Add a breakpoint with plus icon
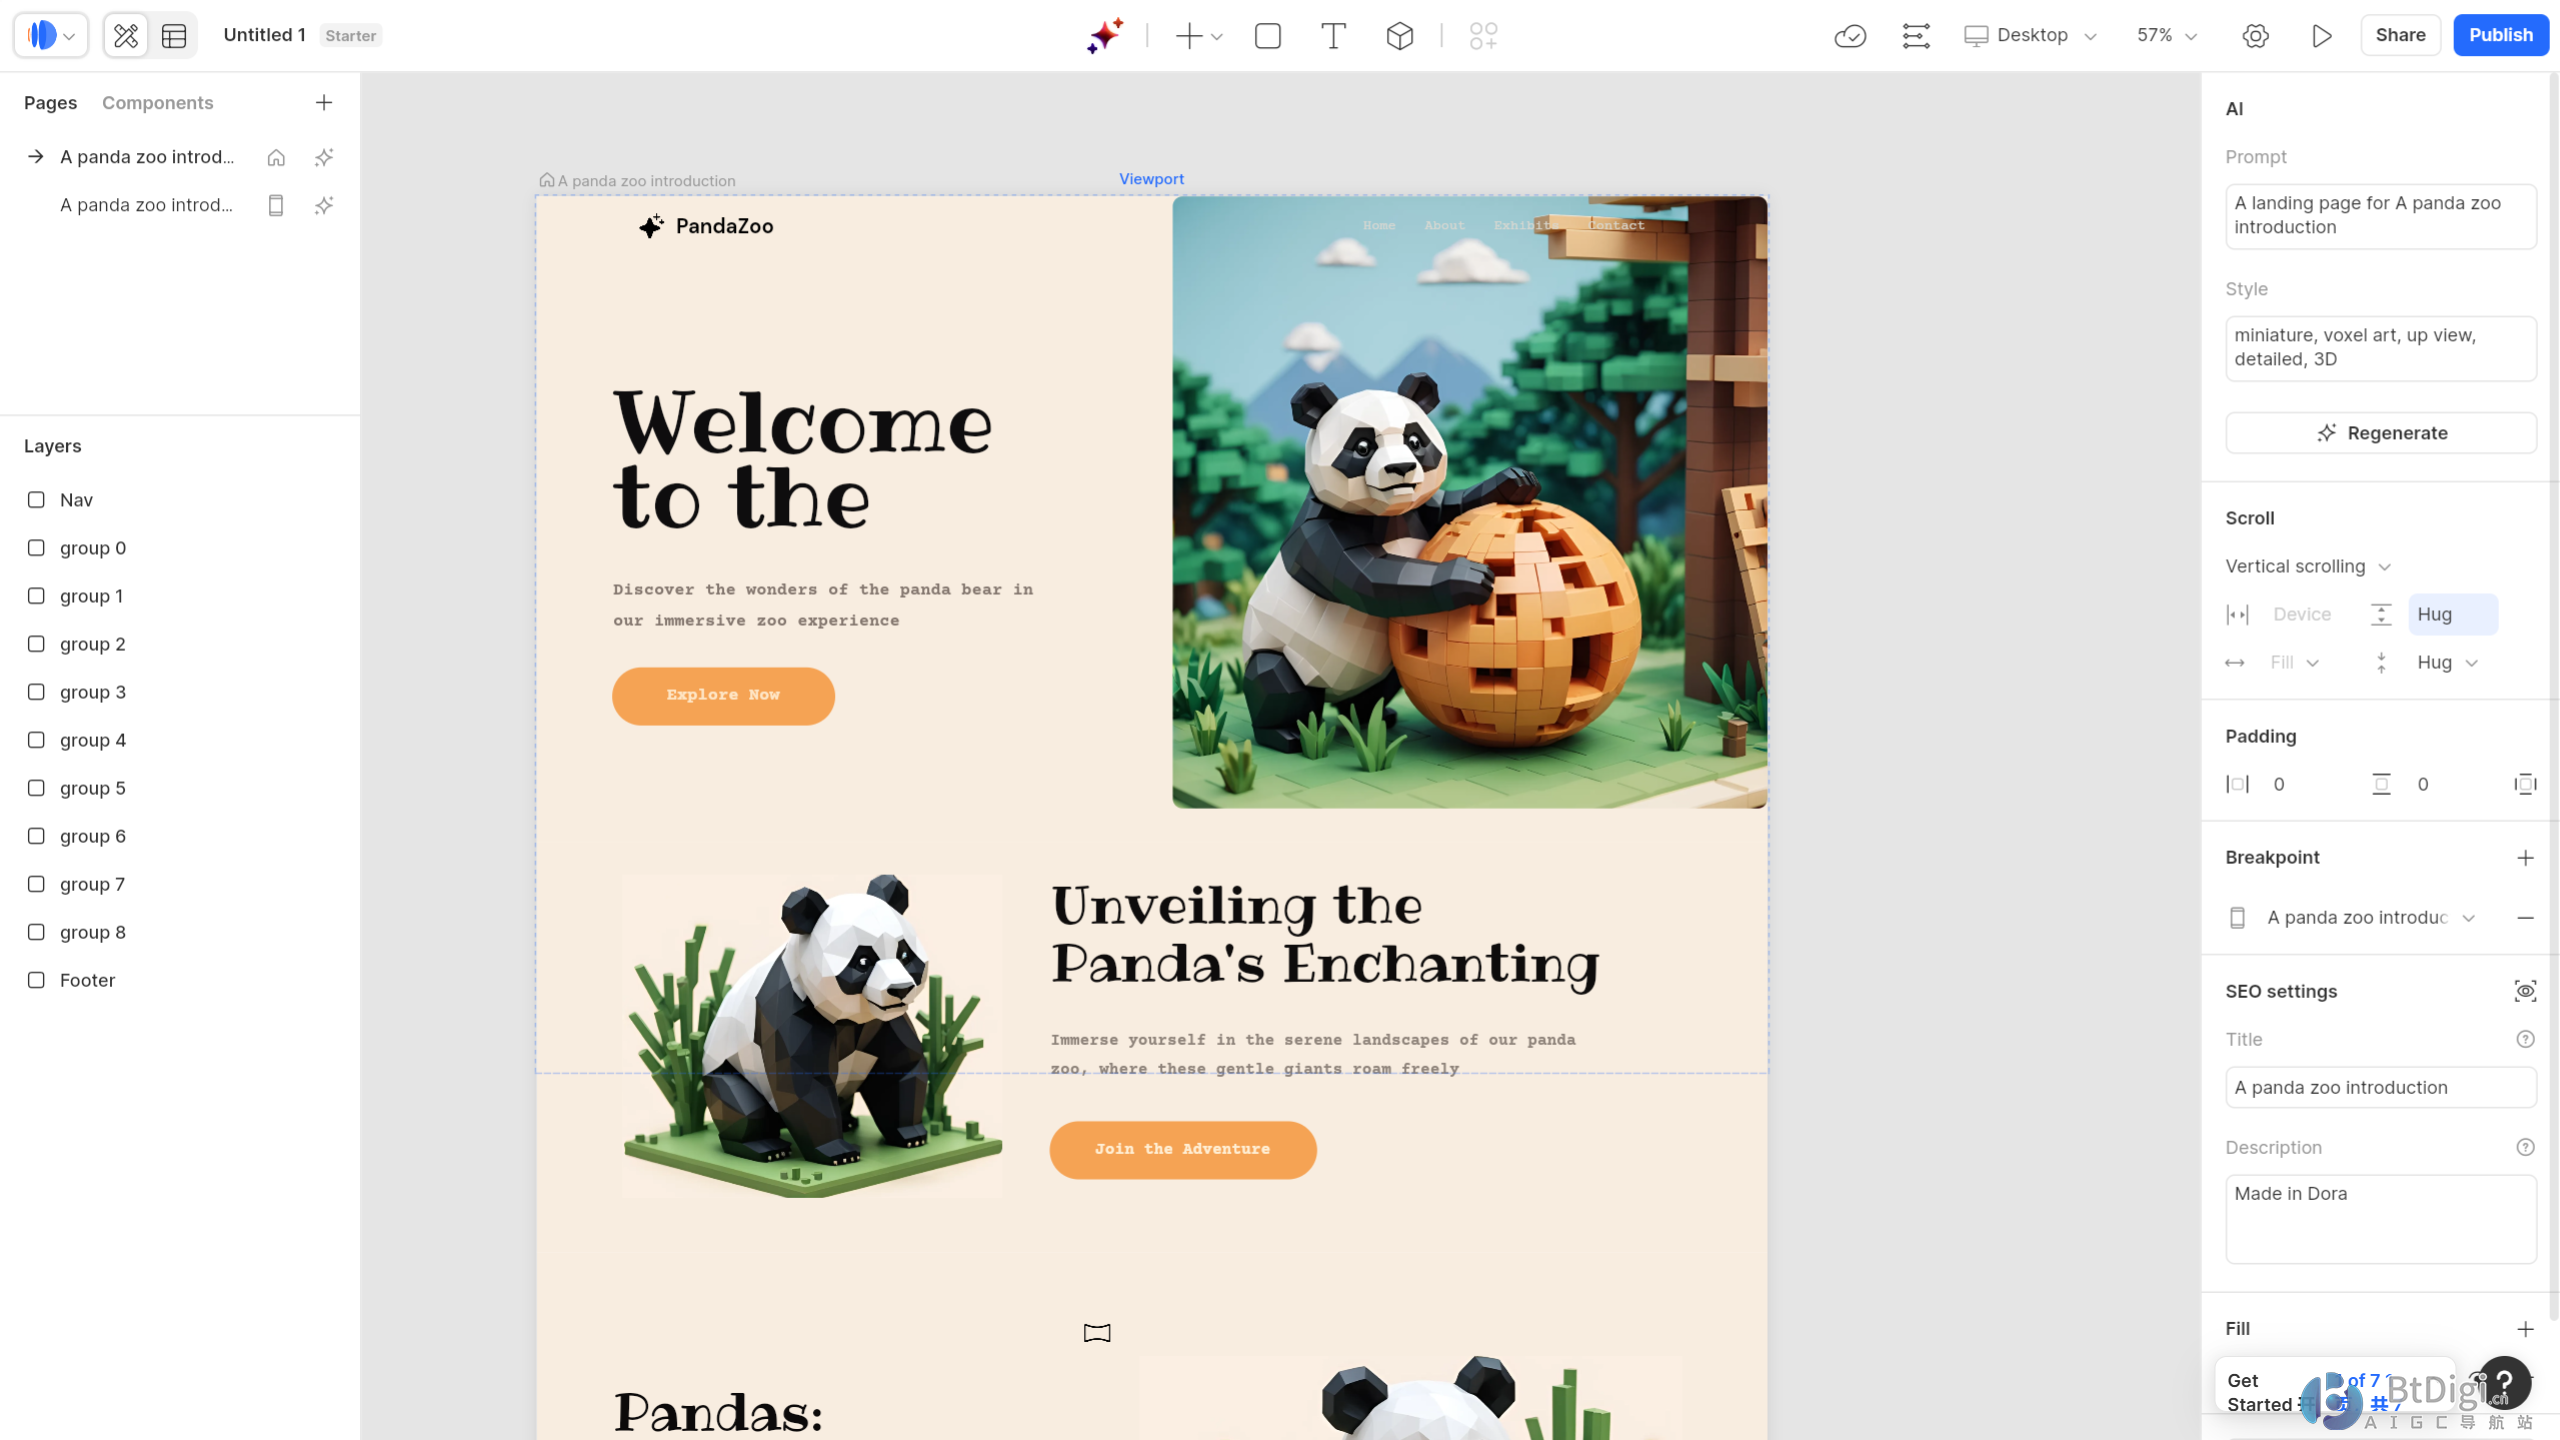 [2525, 858]
